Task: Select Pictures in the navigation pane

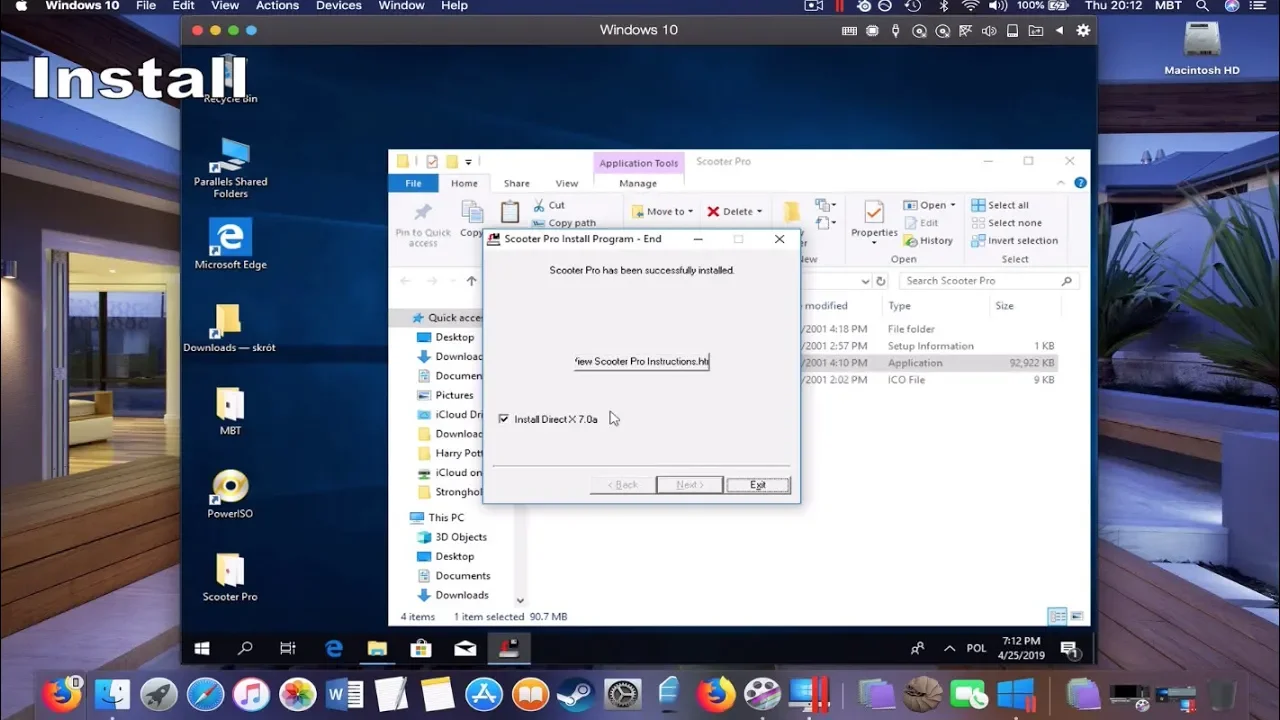Action: click(x=454, y=395)
